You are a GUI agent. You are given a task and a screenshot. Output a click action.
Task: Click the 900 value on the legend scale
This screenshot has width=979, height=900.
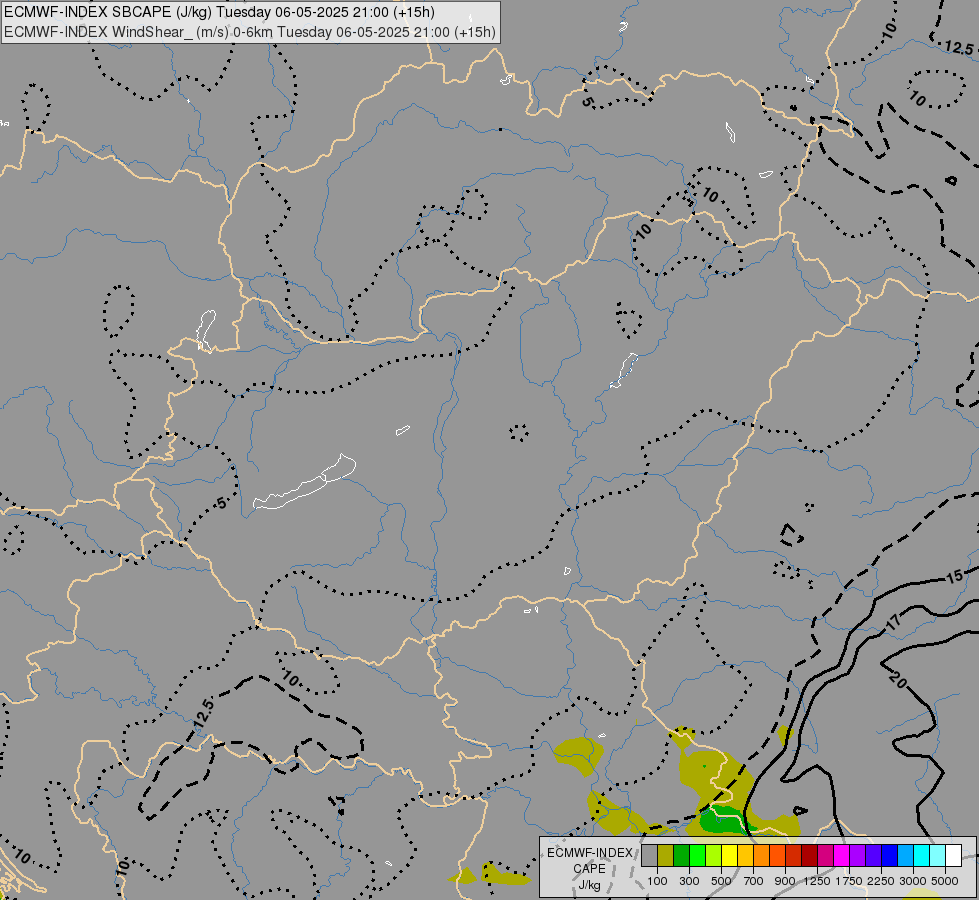pos(785,881)
